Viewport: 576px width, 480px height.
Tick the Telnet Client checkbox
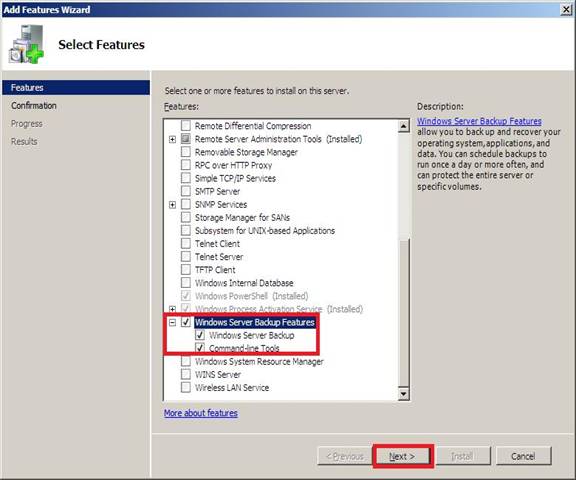186,243
